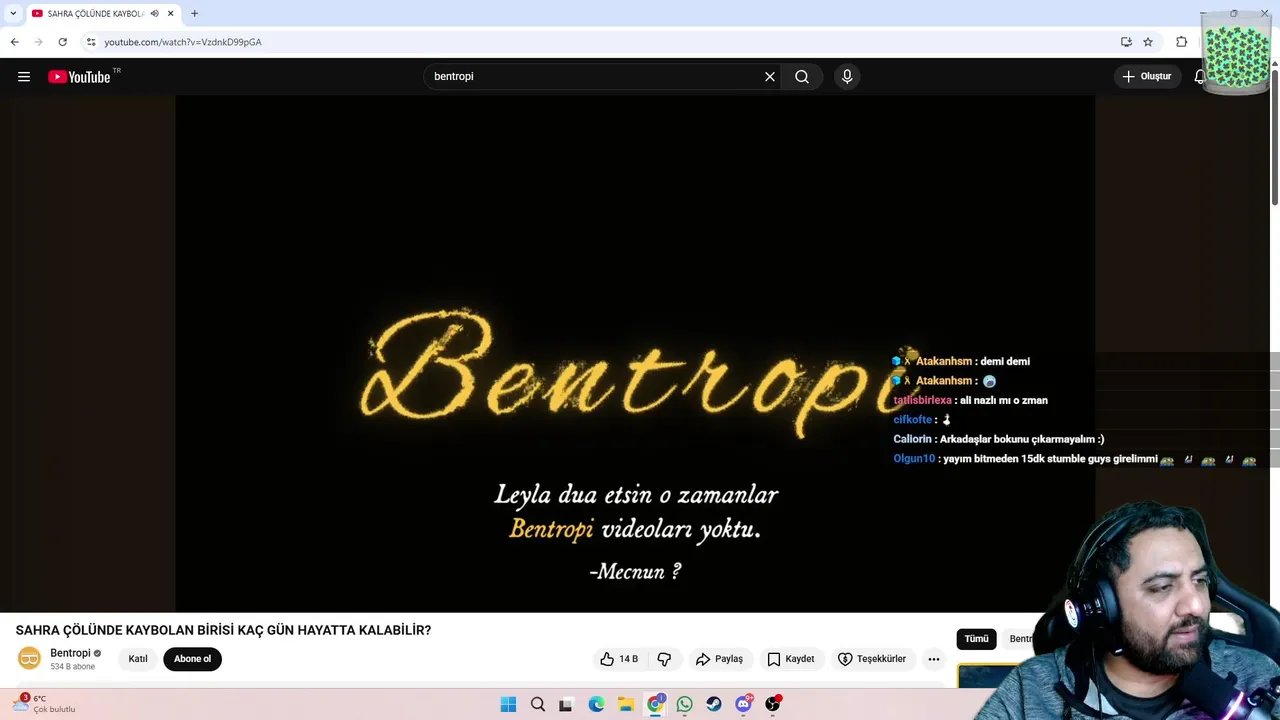
Task: Dislike the video with thumbs down
Action: 664,659
